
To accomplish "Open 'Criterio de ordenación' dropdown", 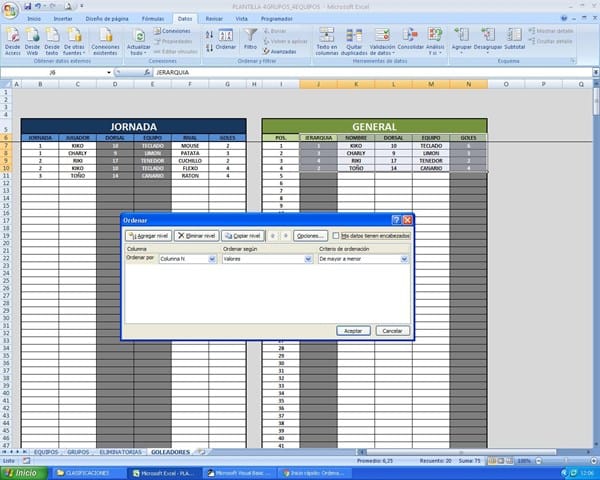I will click(x=404, y=258).
